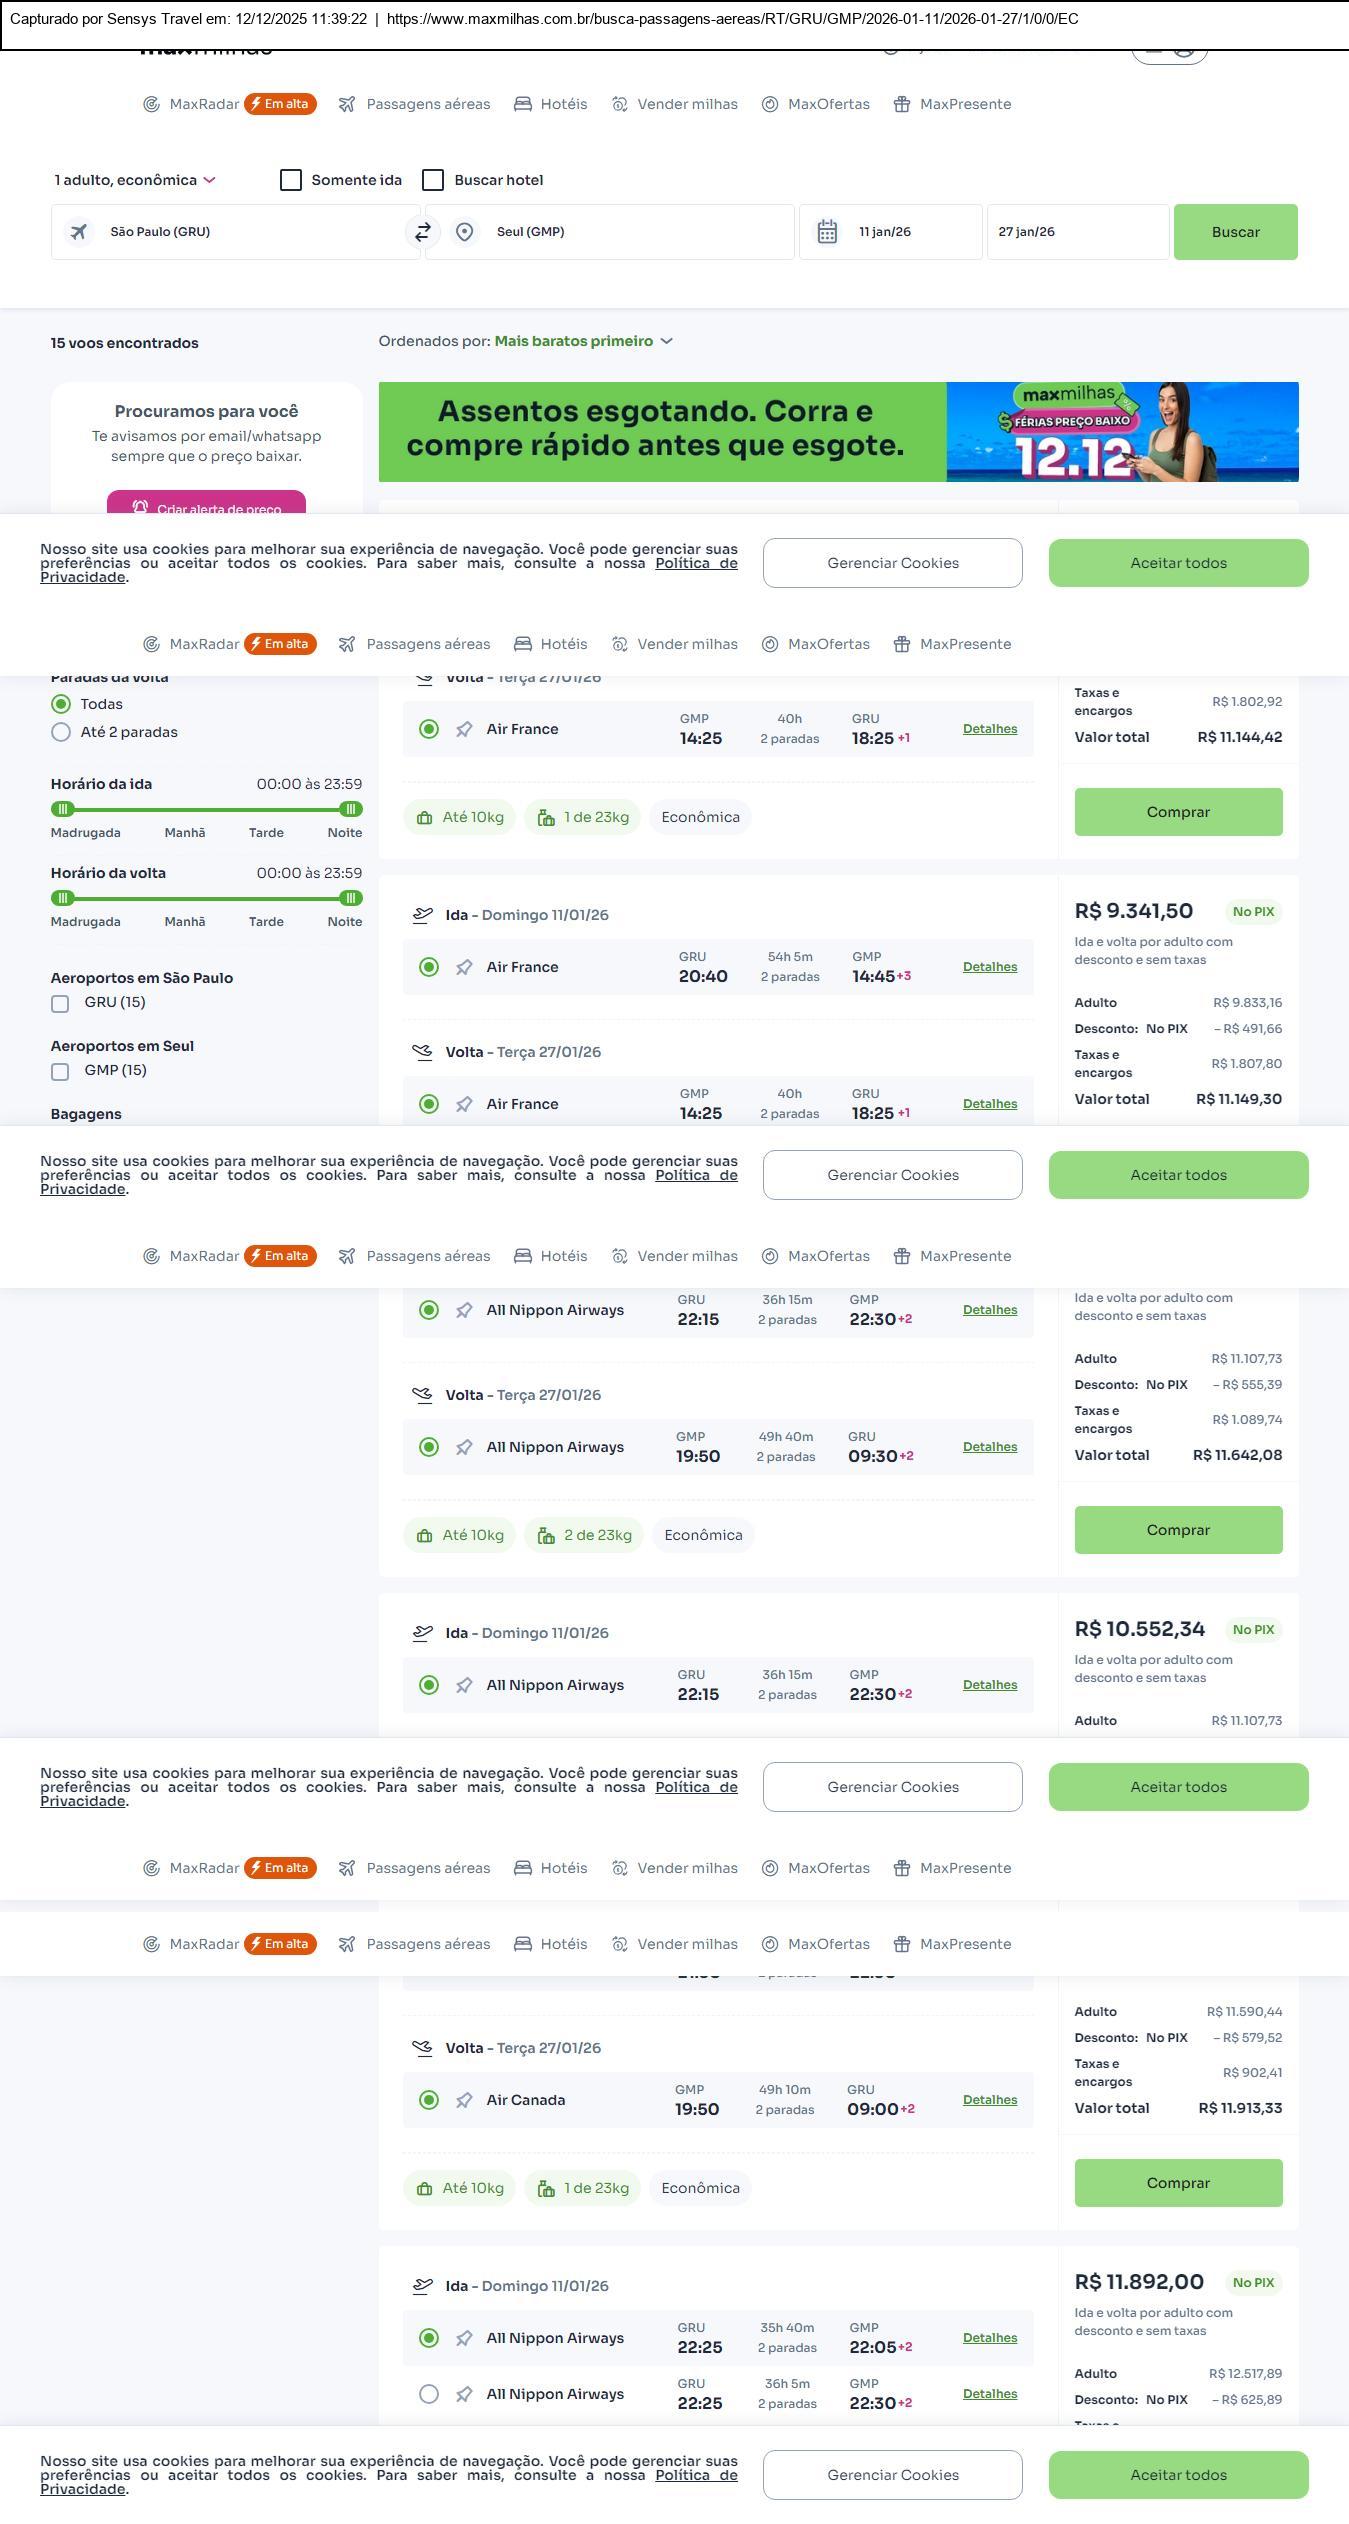Screen dimensions: 1349x2524
Task: Open Detalhes for the Air Canada return flight
Action: pyautogui.click(x=989, y=2100)
